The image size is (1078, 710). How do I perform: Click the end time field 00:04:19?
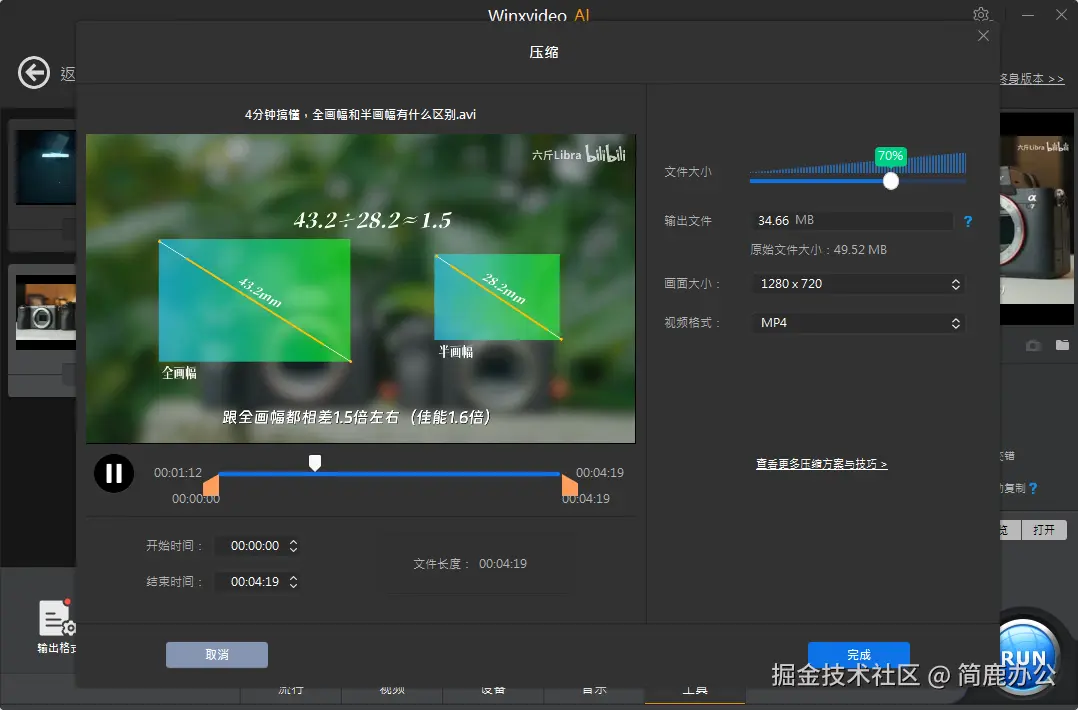[255, 582]
